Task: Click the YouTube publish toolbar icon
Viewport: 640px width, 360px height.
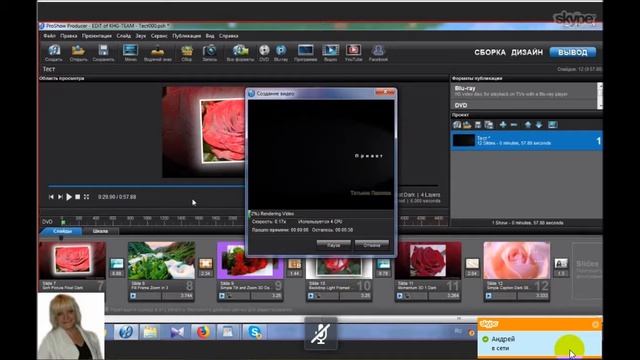Action: tap(353, 53)
